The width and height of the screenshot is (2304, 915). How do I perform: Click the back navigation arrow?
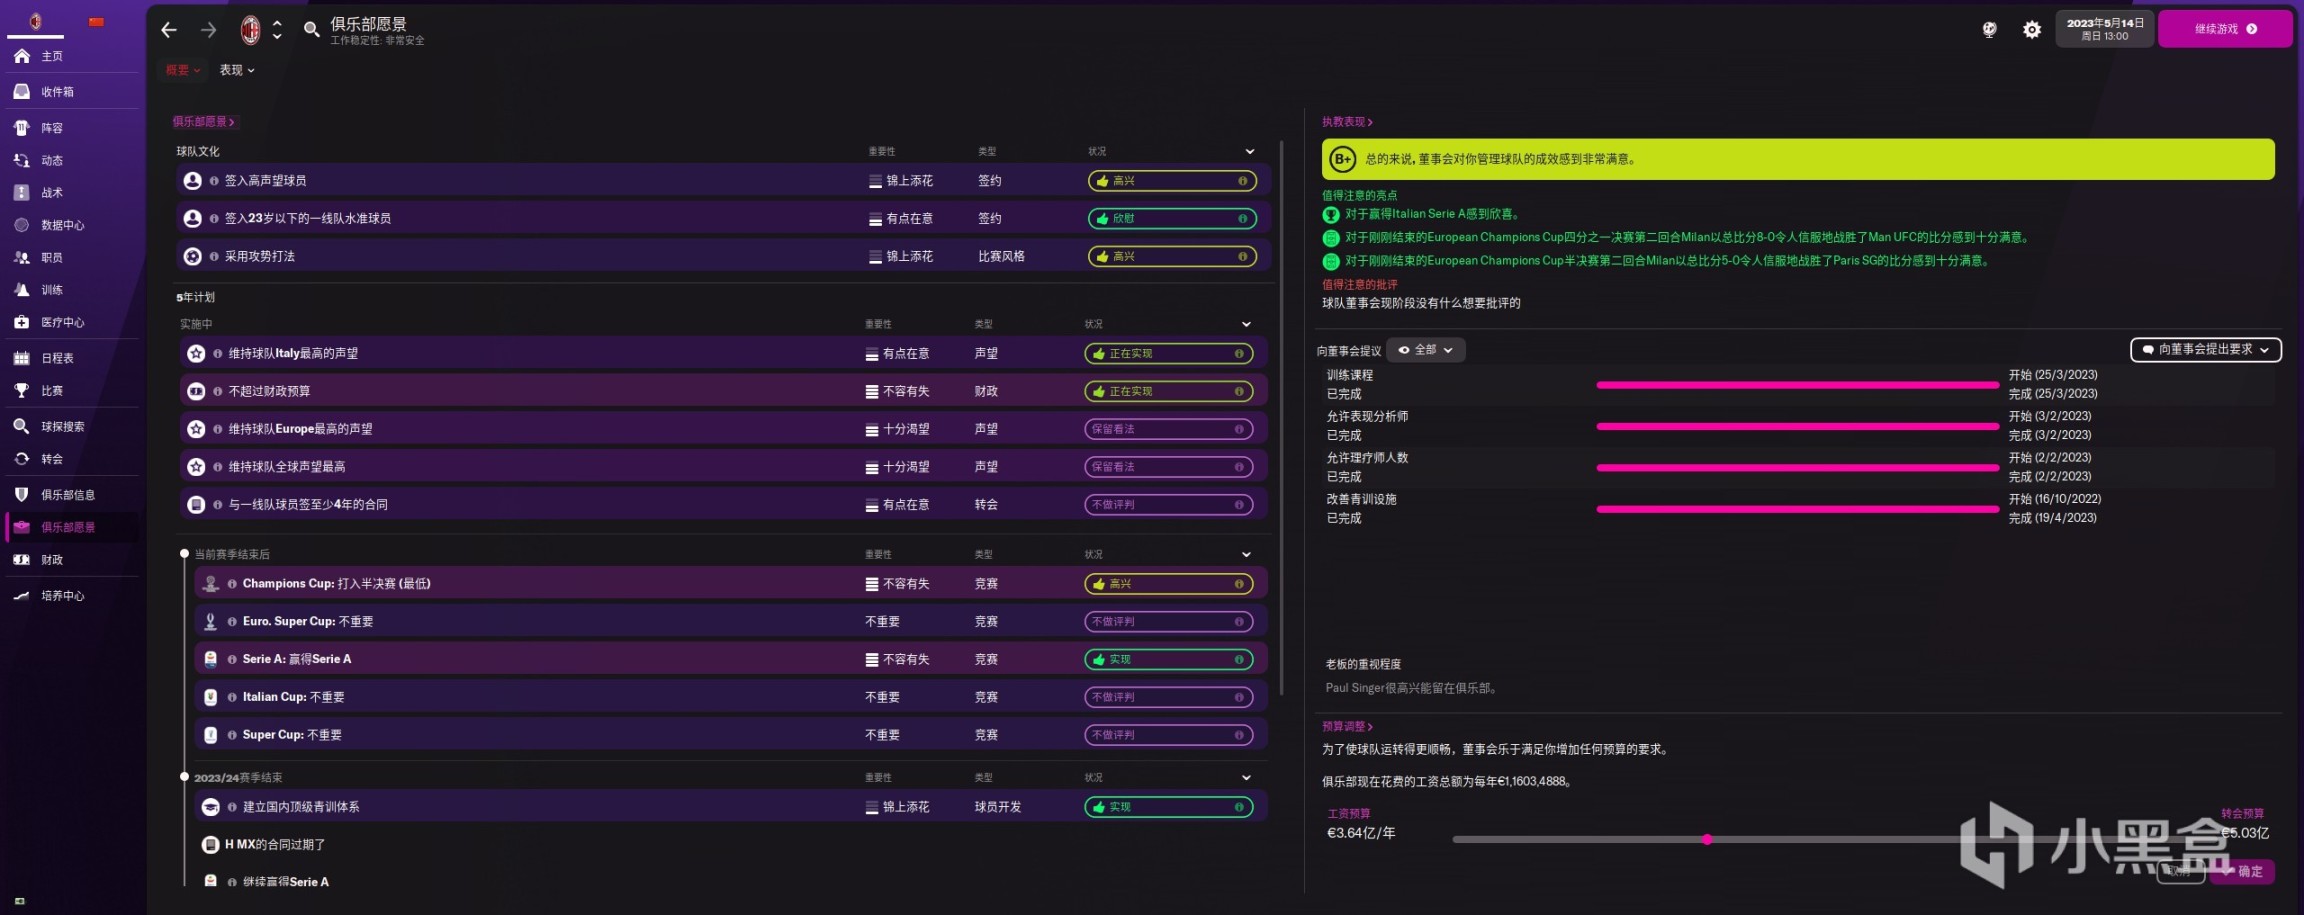coord(169,30)
